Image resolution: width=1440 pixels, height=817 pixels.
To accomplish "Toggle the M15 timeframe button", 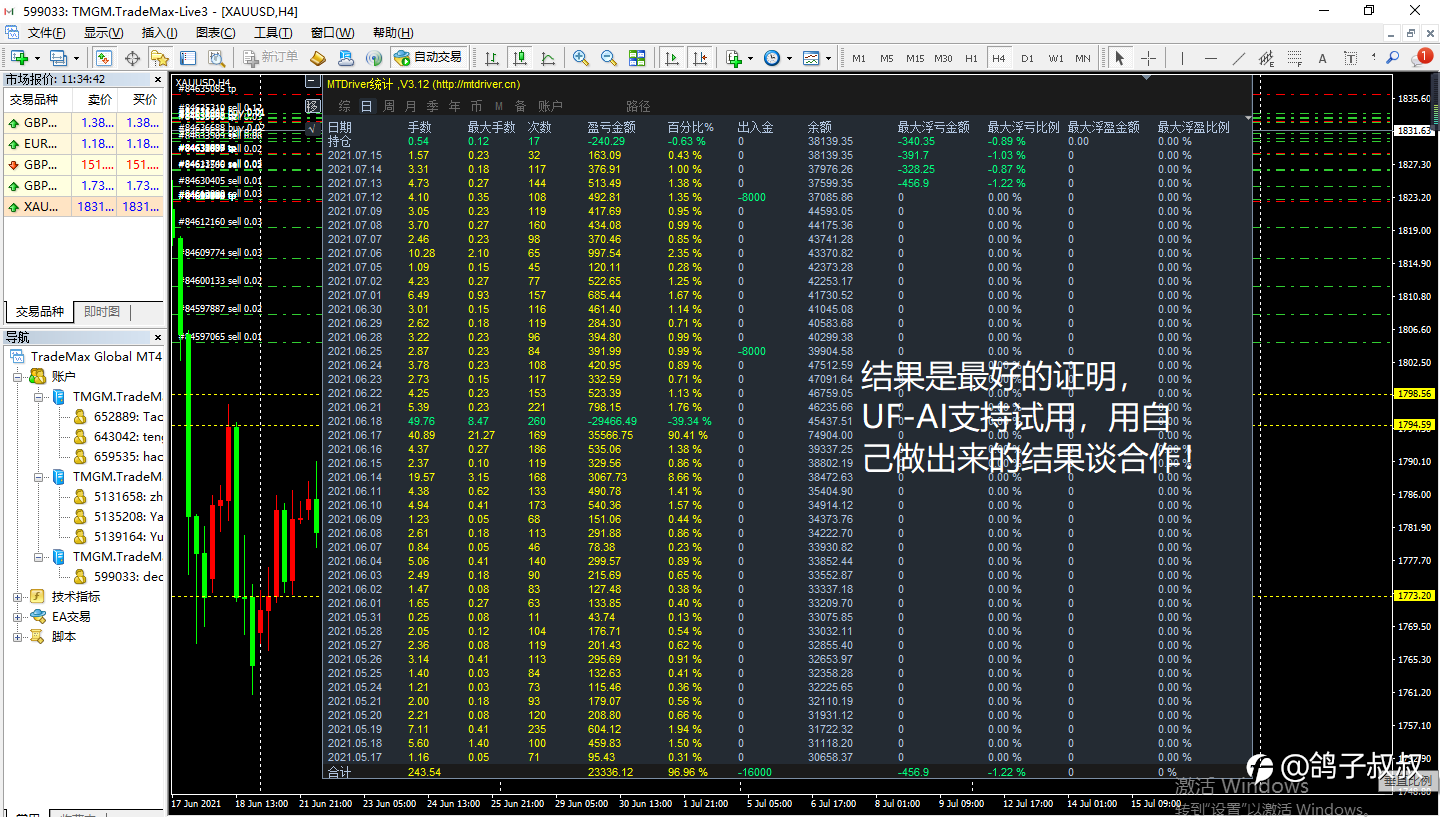I will point(914,58).
